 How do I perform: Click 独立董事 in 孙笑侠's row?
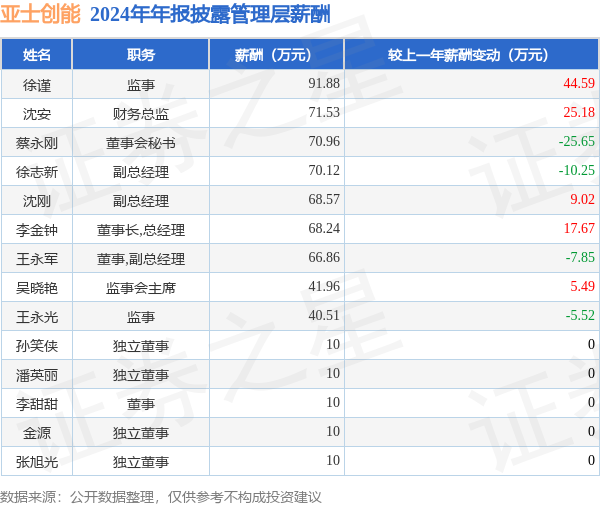(141, 346)
